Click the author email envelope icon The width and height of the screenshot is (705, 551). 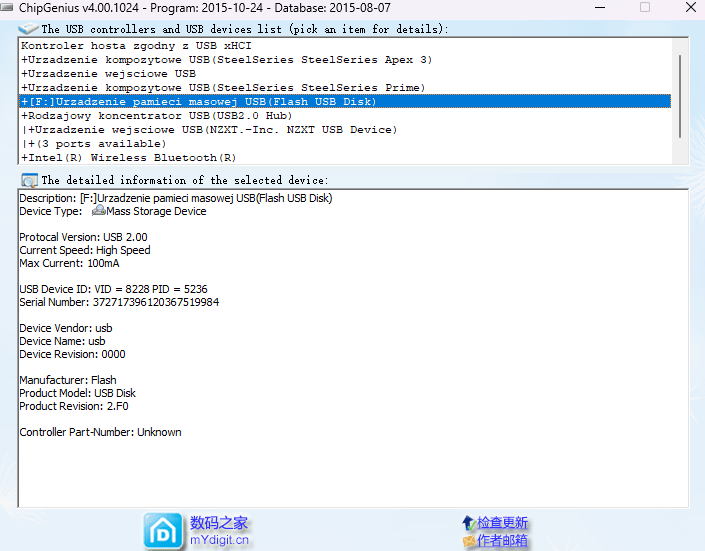[469, 540]
